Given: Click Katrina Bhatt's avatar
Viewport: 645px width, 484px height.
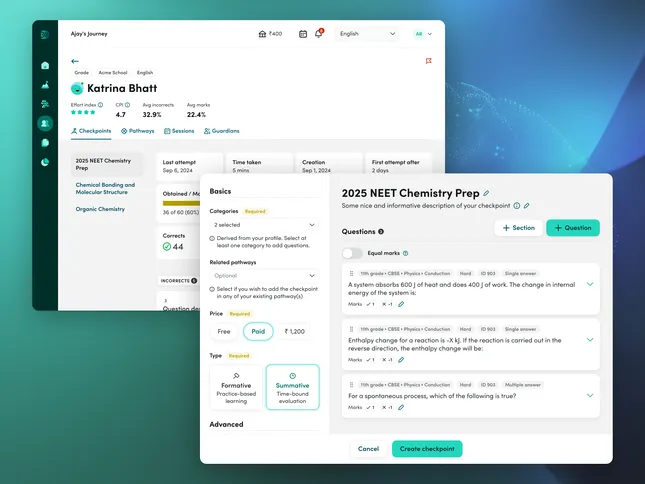Looking at the screenshot, I should 77,88.
